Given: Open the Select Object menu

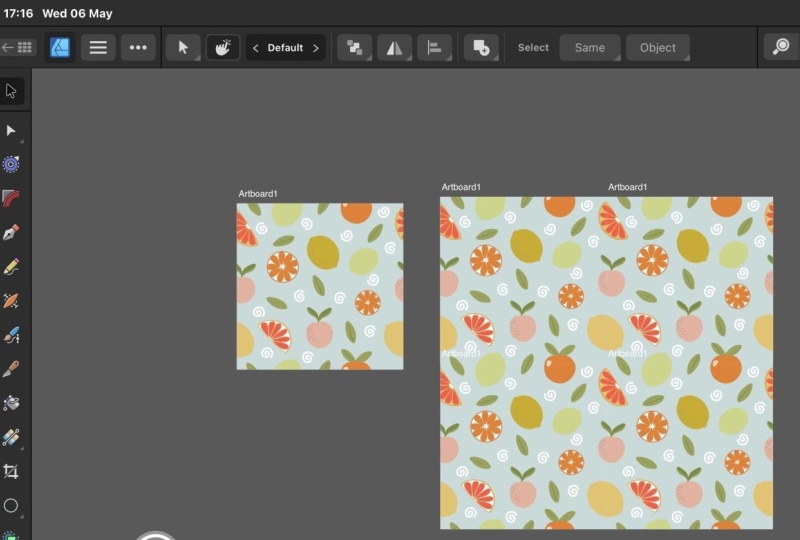Looking at the screenshot, I should pyautogui.click(x=658, y=47).
